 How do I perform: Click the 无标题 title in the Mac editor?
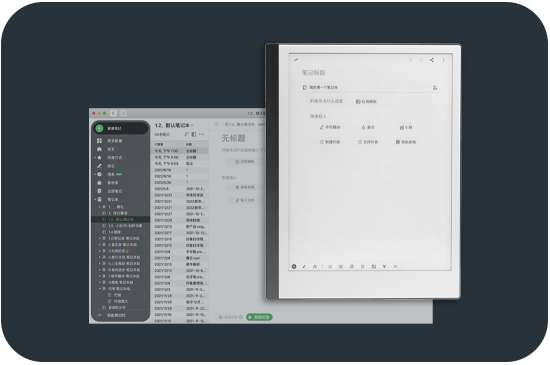(x=233, y=138)
